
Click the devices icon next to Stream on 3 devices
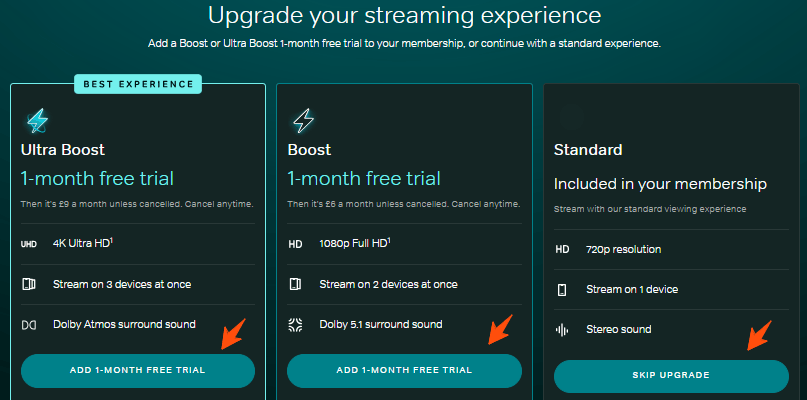coord(29,284)
